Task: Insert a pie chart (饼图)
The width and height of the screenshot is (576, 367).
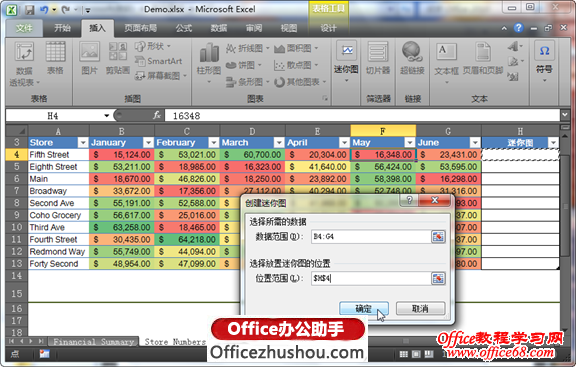Action: point(243,65)
